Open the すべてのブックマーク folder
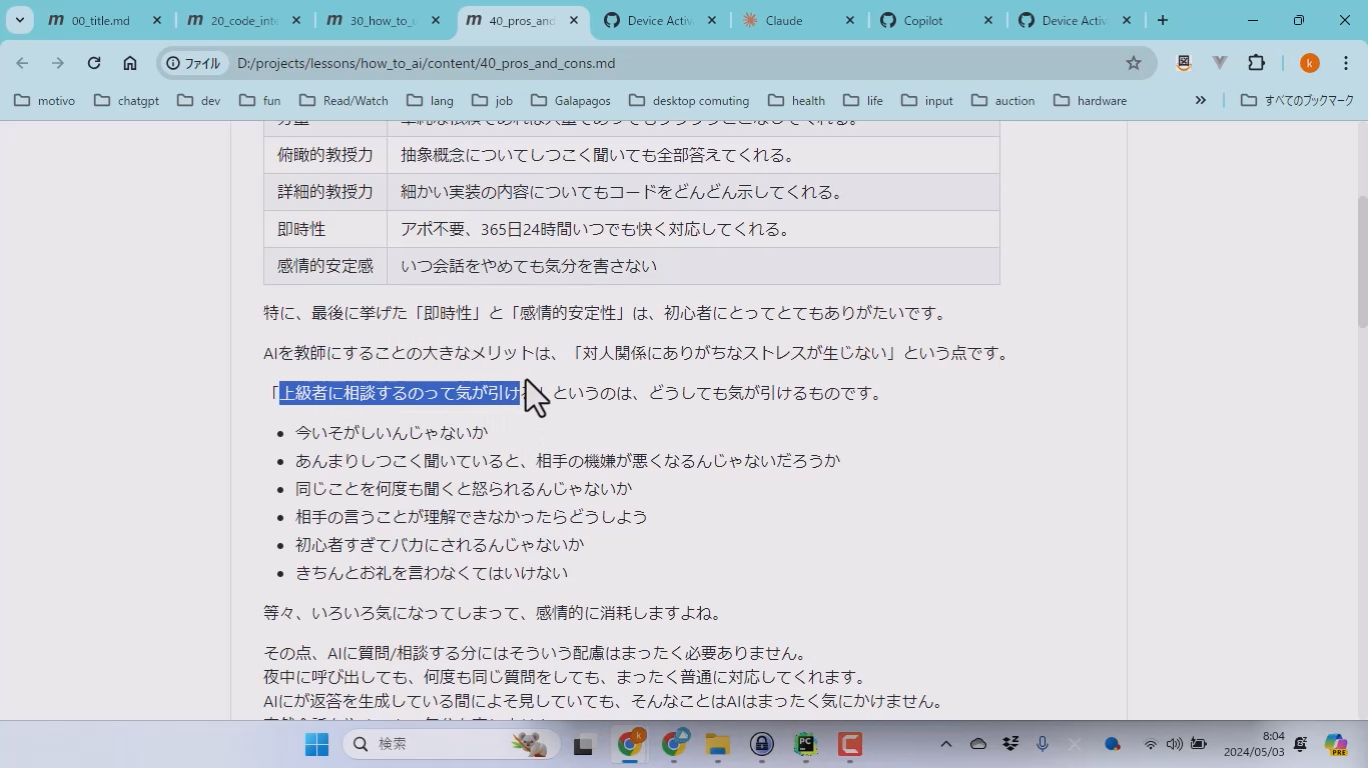Viewport: 1368px width, 768px height. pyautogui.click(x=1297, y=100)
